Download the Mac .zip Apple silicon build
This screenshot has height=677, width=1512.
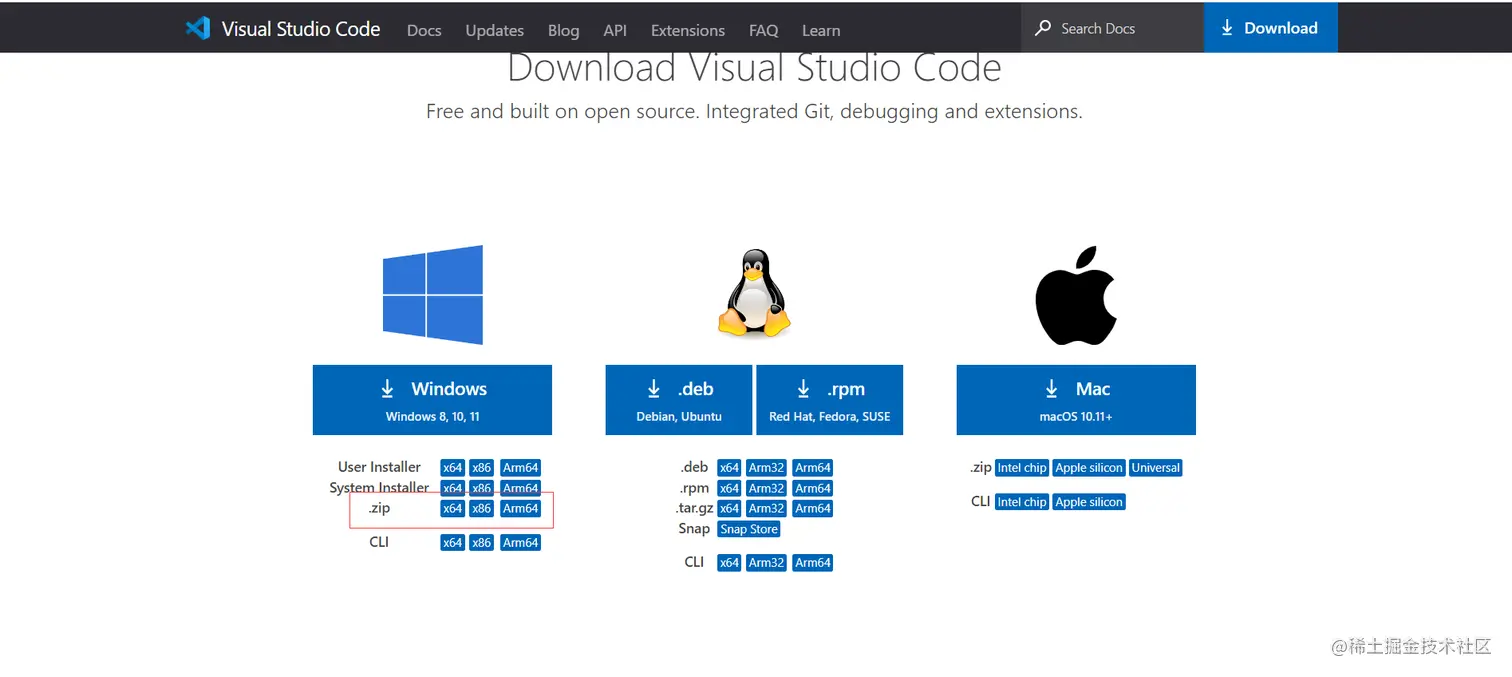[1089, 468]
